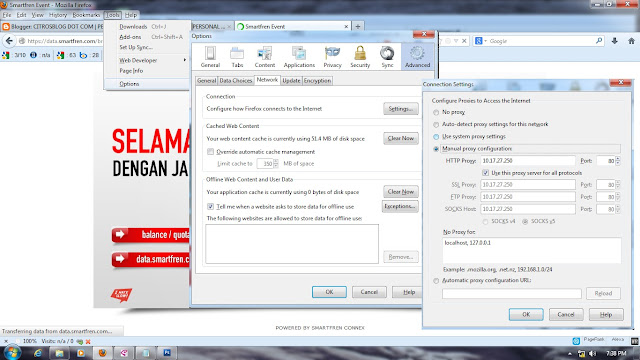Click the HTTP Proxy address field
Screen dimensions: 640x360
coord(528,161)
